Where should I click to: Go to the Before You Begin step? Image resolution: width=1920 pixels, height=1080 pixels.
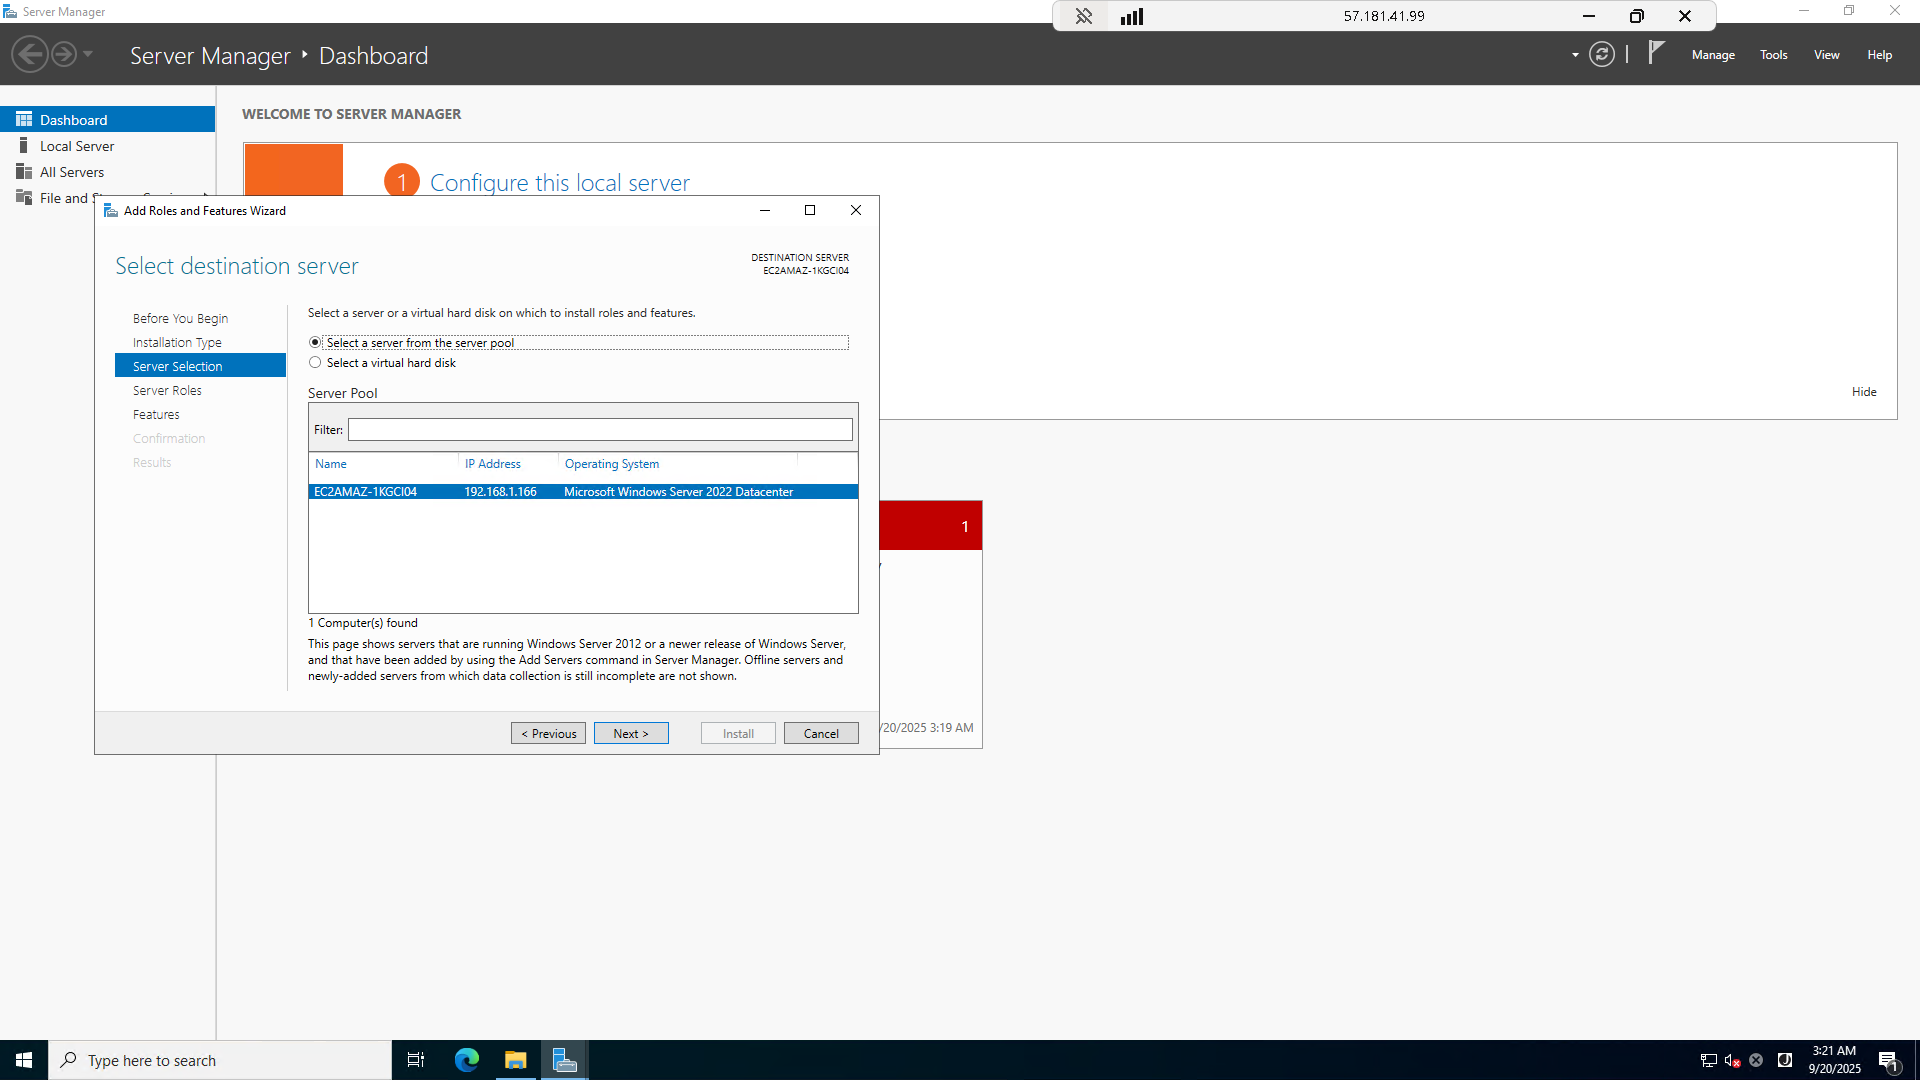[180, 318]
